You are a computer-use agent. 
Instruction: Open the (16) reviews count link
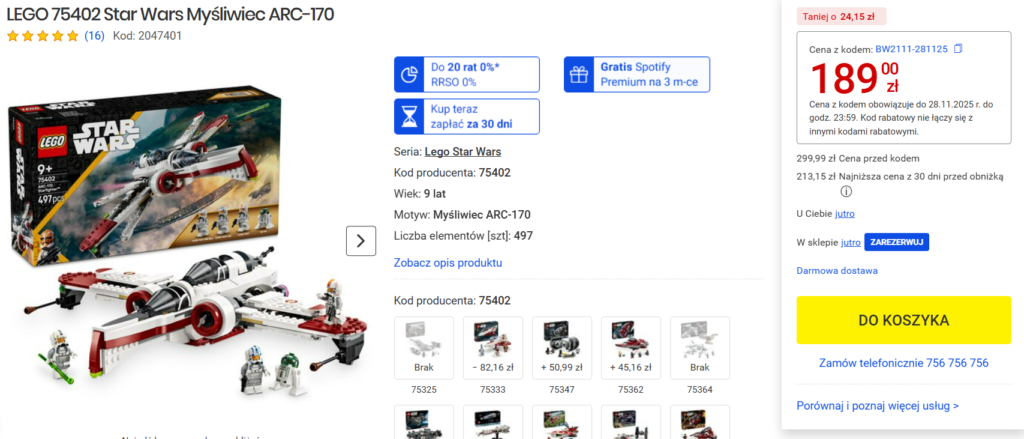tap(94, 36)
